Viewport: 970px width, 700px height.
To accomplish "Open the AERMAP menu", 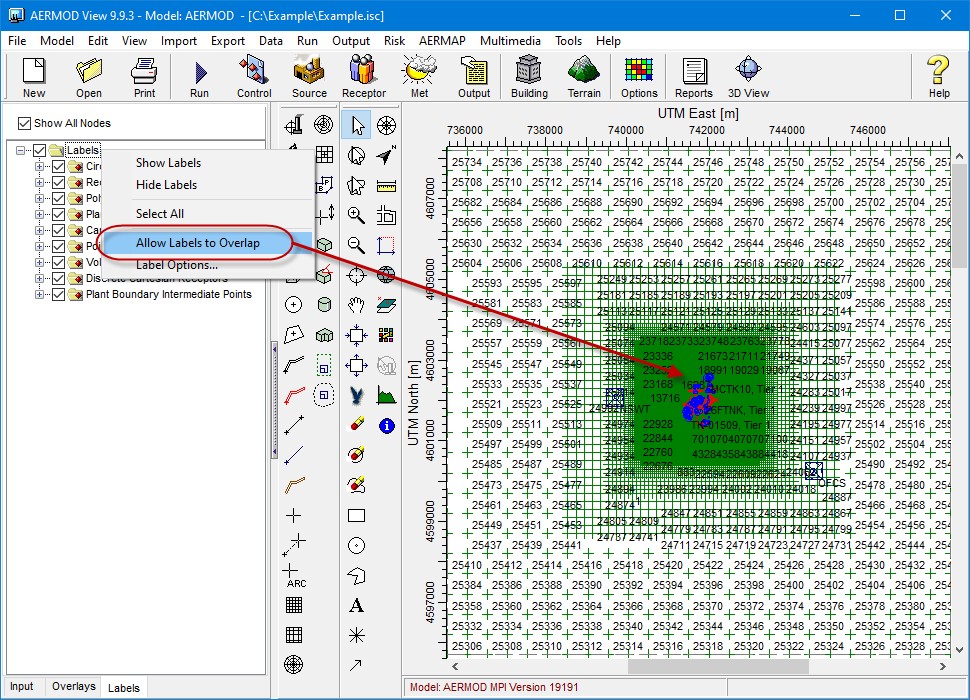I will pyautogui.click(x=442, y=41).
